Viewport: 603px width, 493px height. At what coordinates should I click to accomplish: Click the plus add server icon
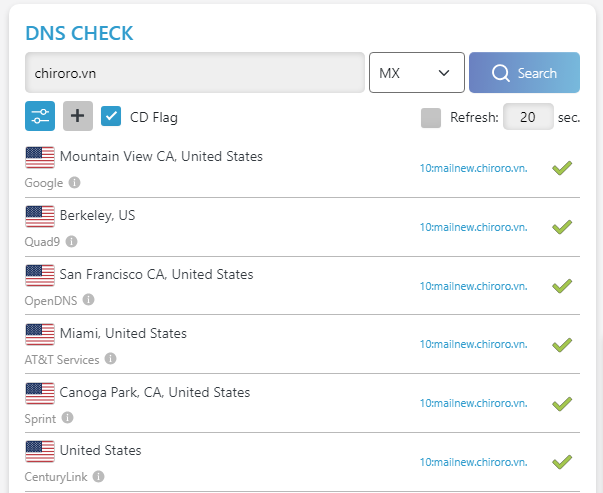click(78, 116)
